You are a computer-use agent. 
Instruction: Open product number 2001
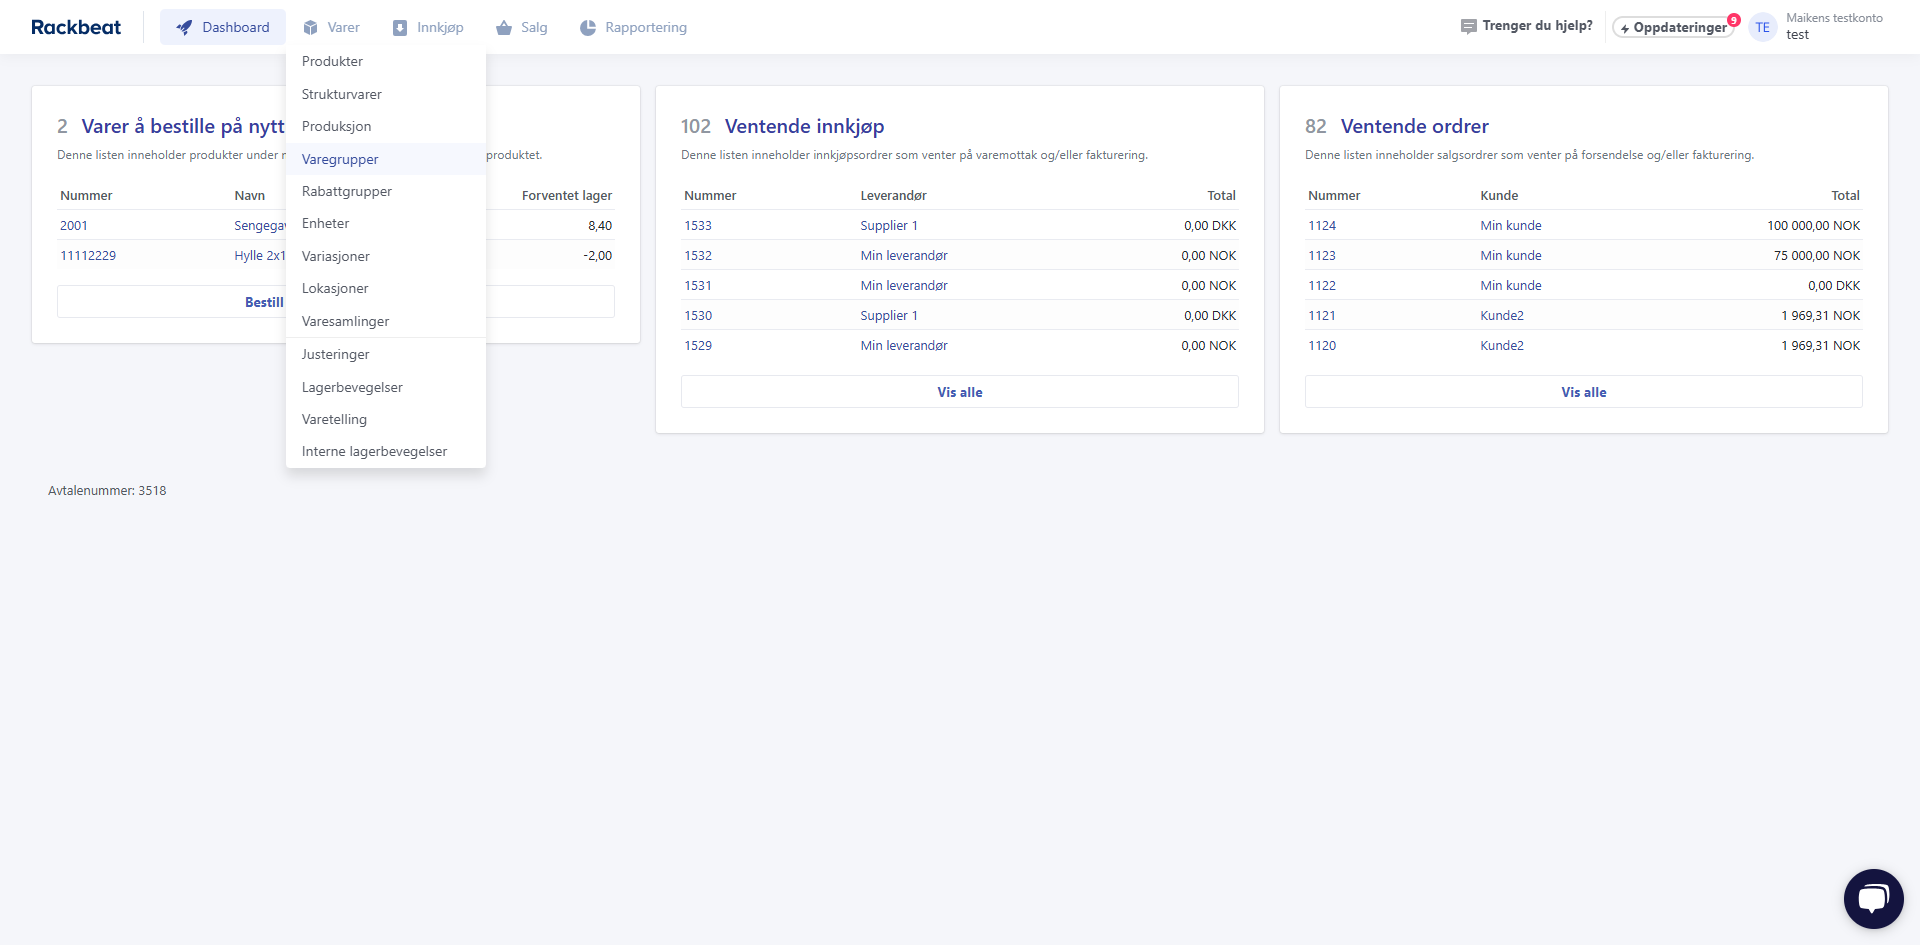click(74, 226)
